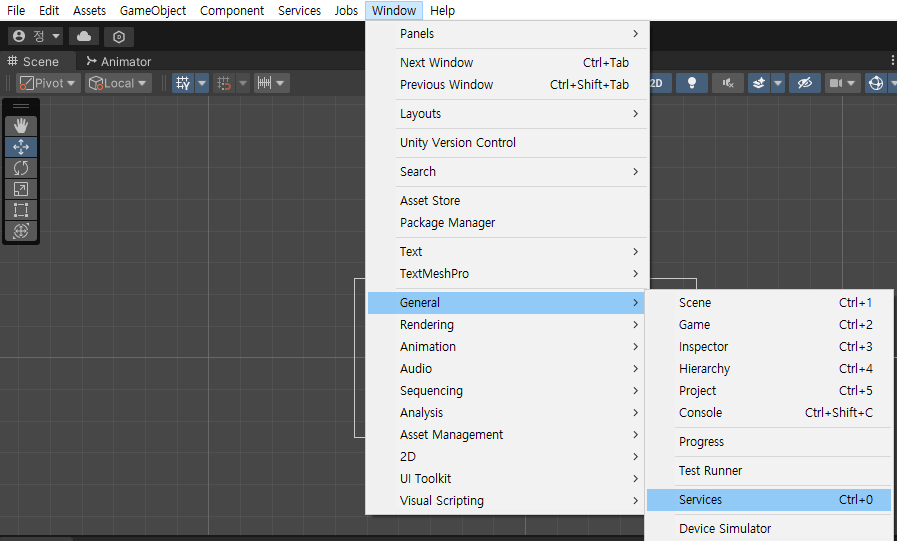Screen dimensions: 897x541
Task: Toggle scene audio mute
Action: [728, 83]
